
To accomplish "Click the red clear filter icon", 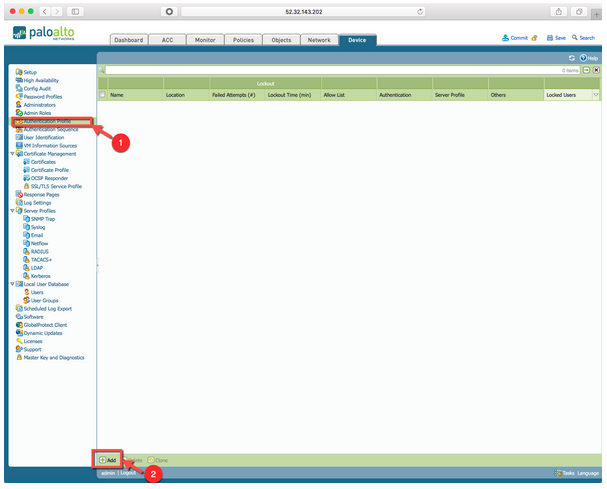I will pyautogui.click(x=596, y=71).
